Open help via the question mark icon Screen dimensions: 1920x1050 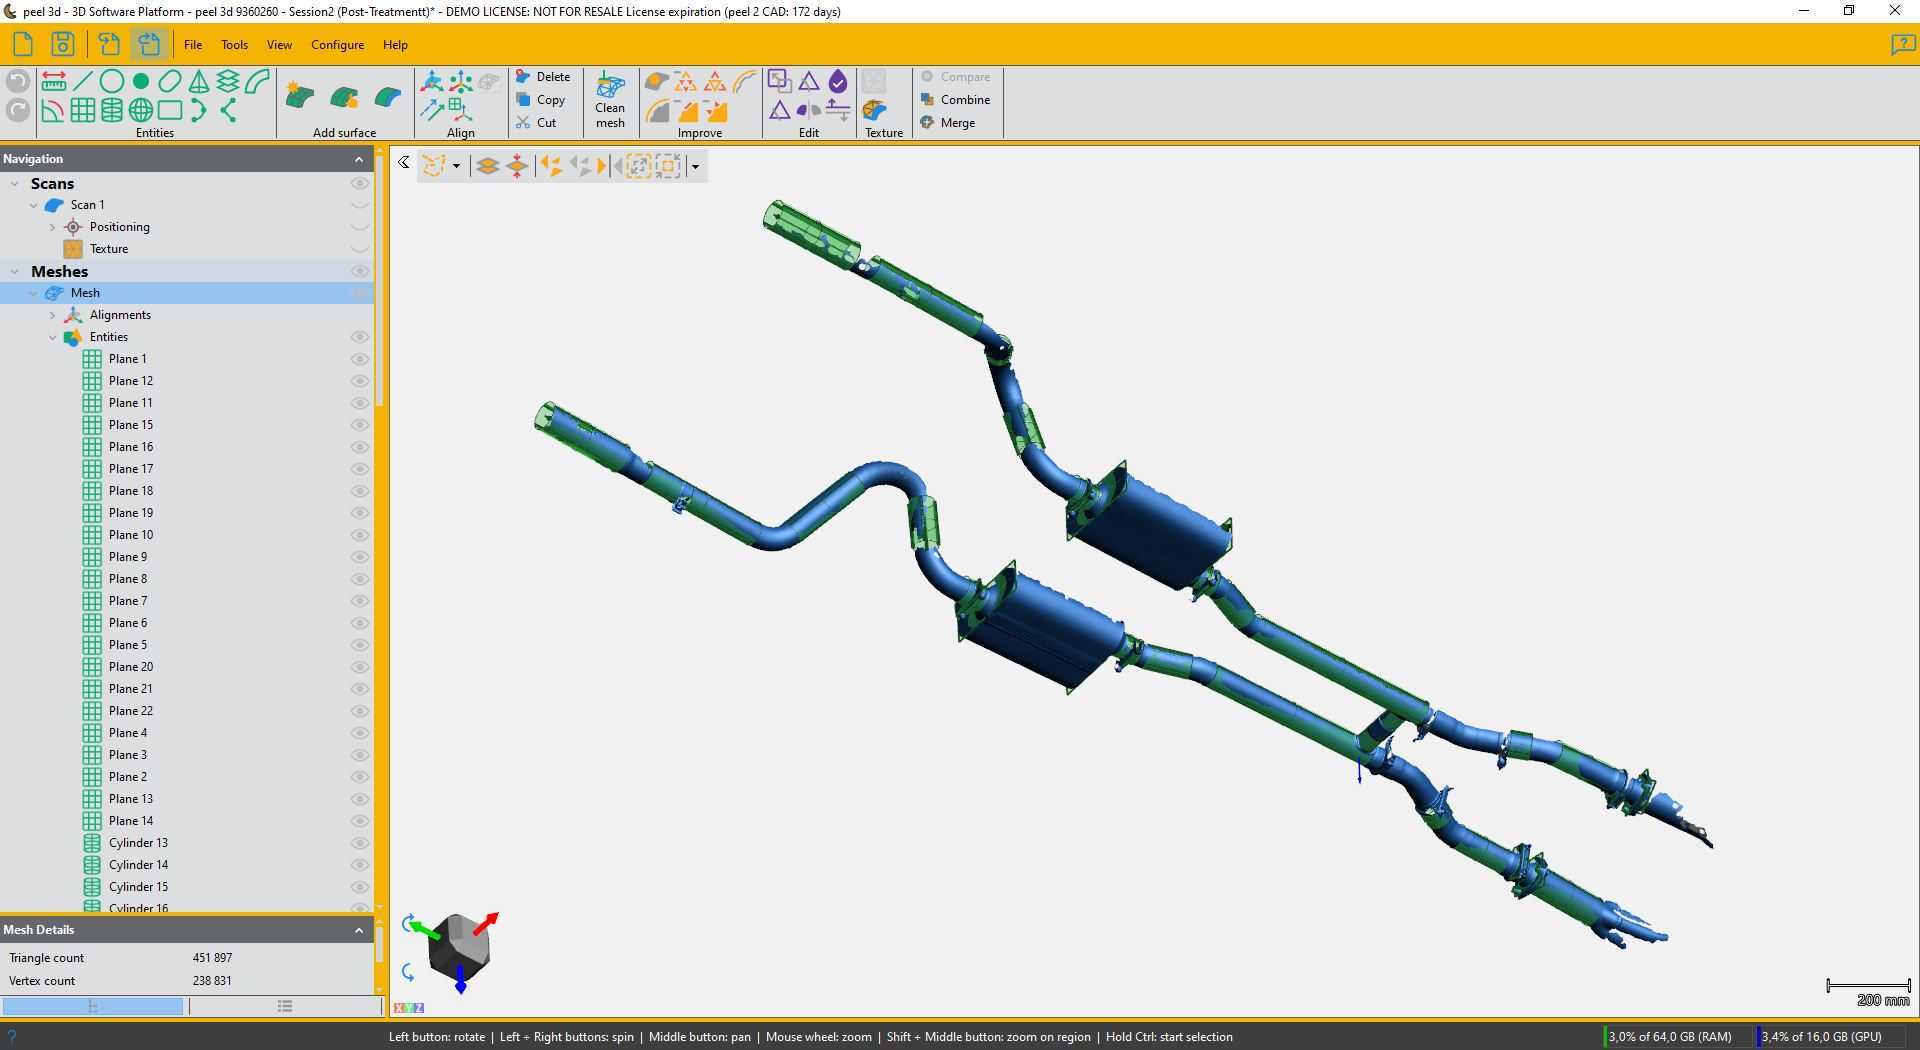[x=1902, y=45]
